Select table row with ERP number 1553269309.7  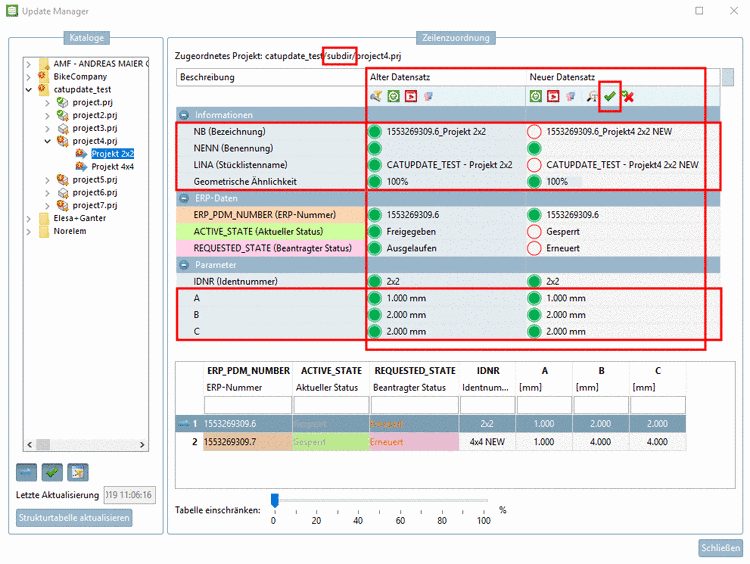pyautogui.click(x=430, y=442)
